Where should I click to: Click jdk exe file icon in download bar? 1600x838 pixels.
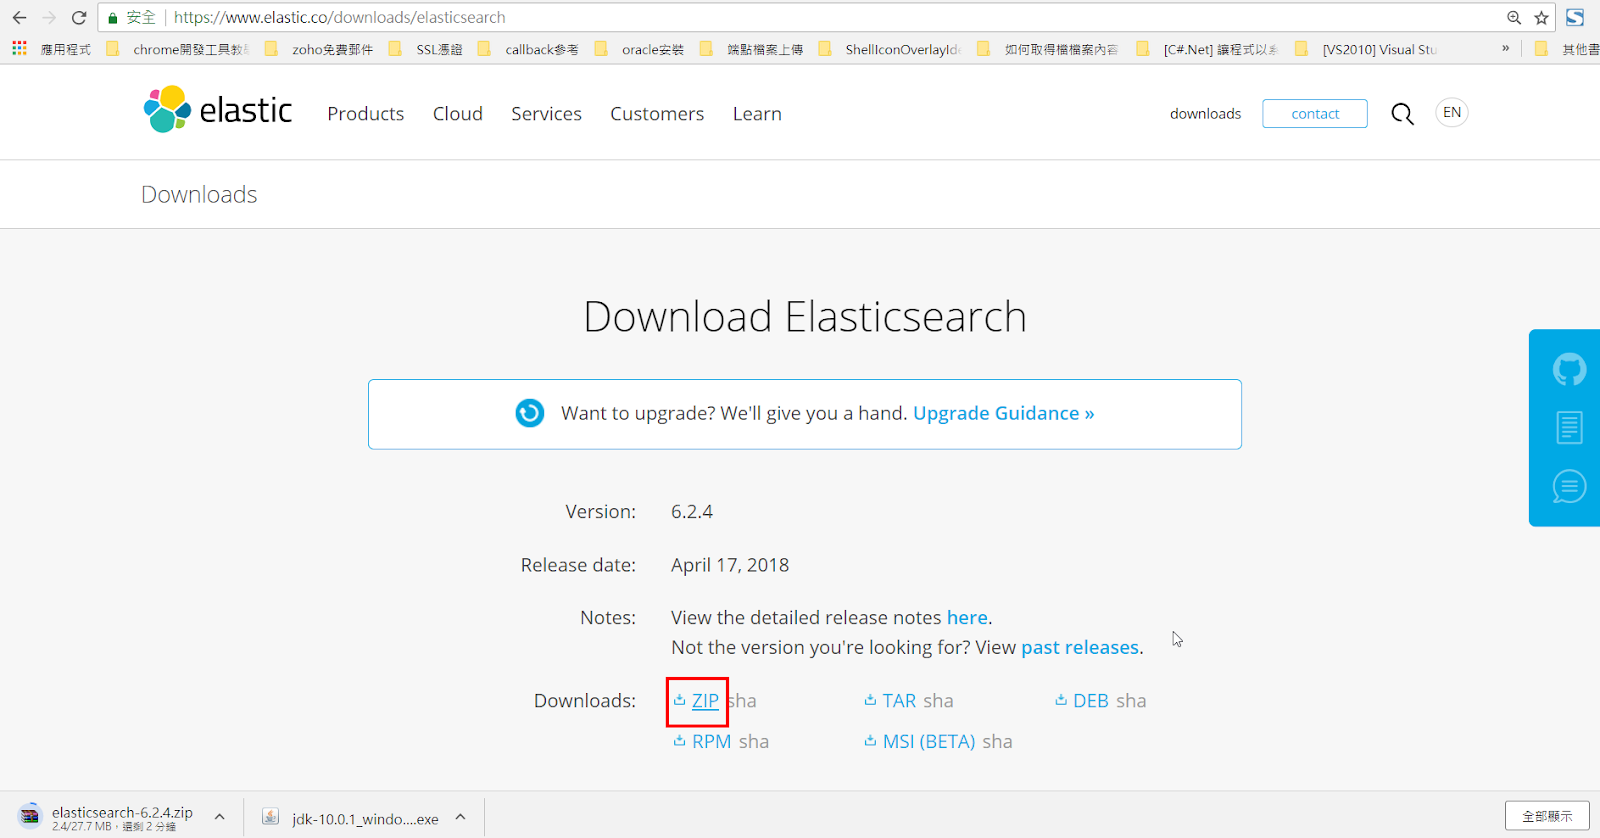[270, 817]
